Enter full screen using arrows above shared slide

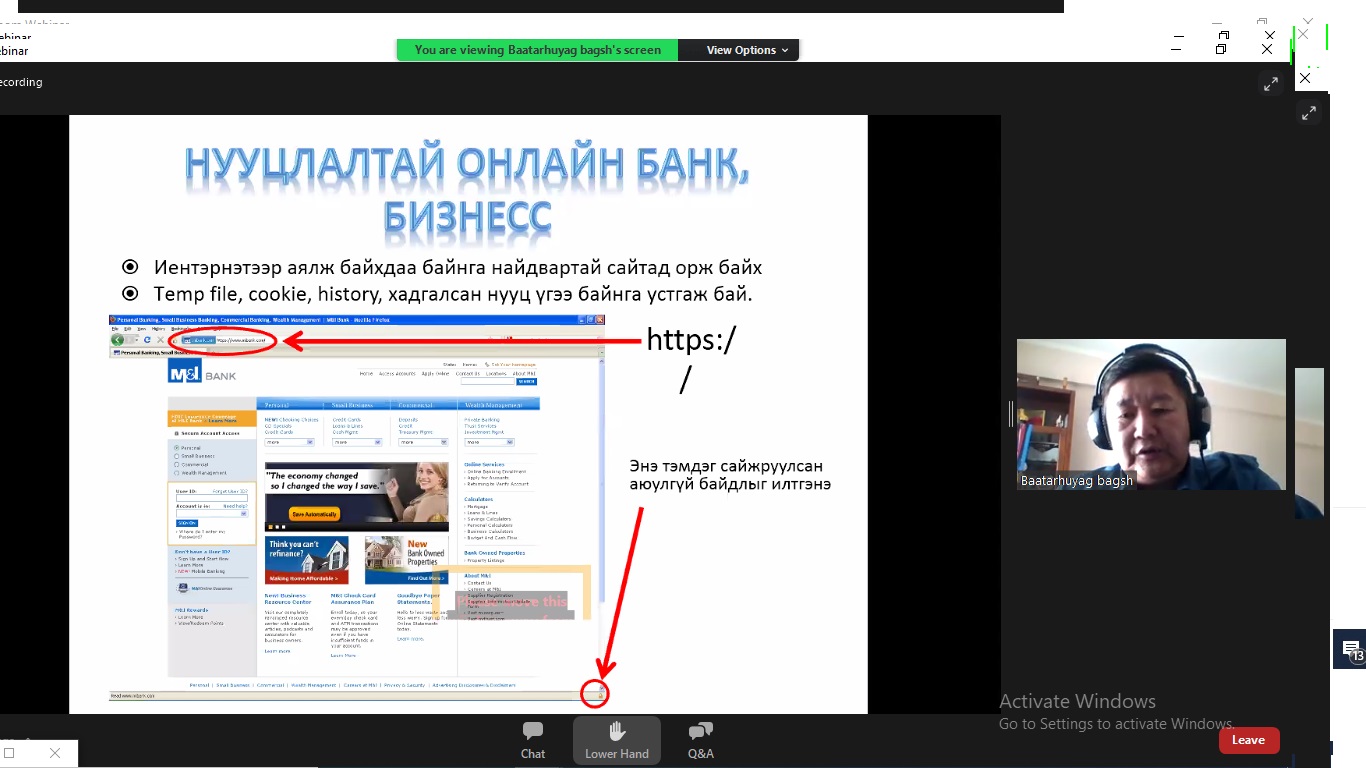1270,85
